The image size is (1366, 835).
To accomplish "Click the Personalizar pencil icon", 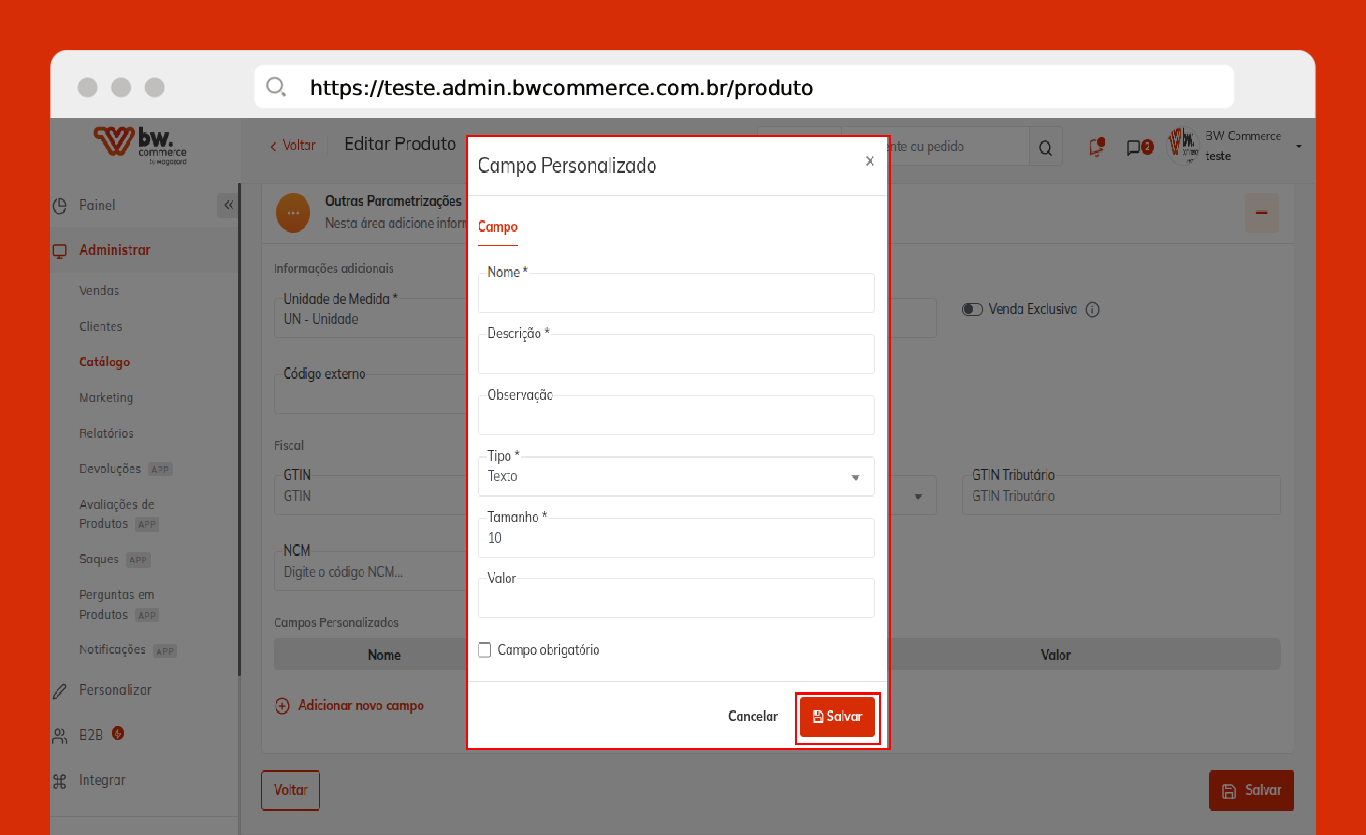I will pos(60,690).
